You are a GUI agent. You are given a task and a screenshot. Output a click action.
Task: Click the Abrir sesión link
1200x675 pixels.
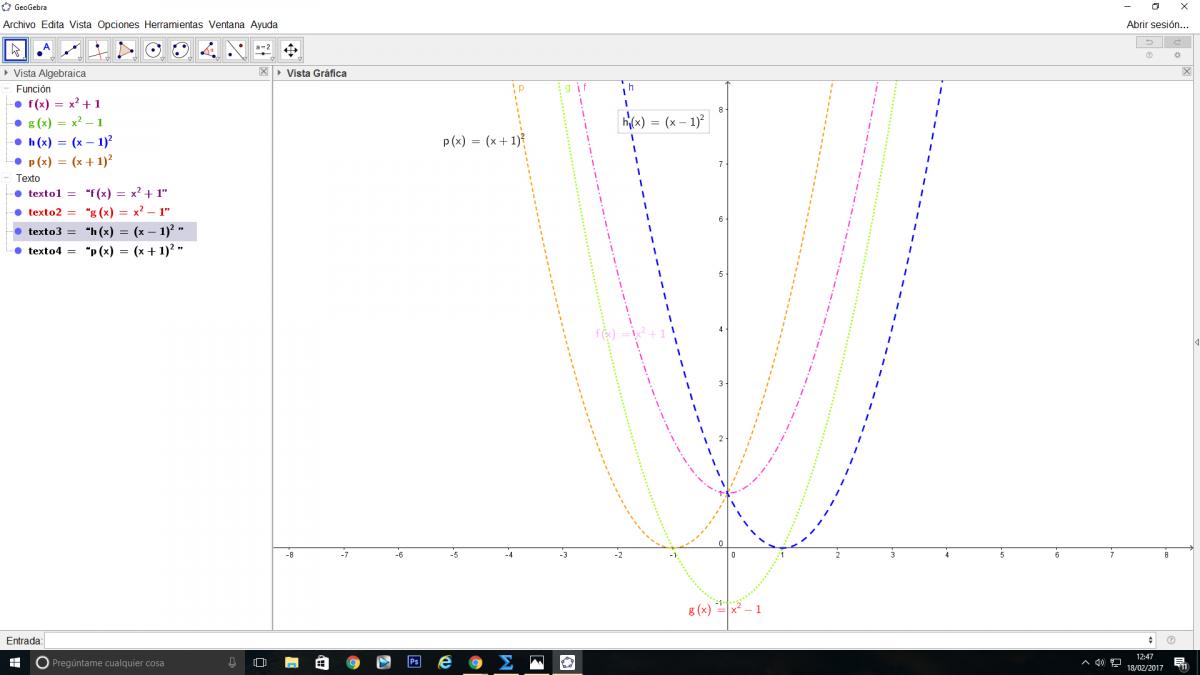click(x=1158, y=24)
